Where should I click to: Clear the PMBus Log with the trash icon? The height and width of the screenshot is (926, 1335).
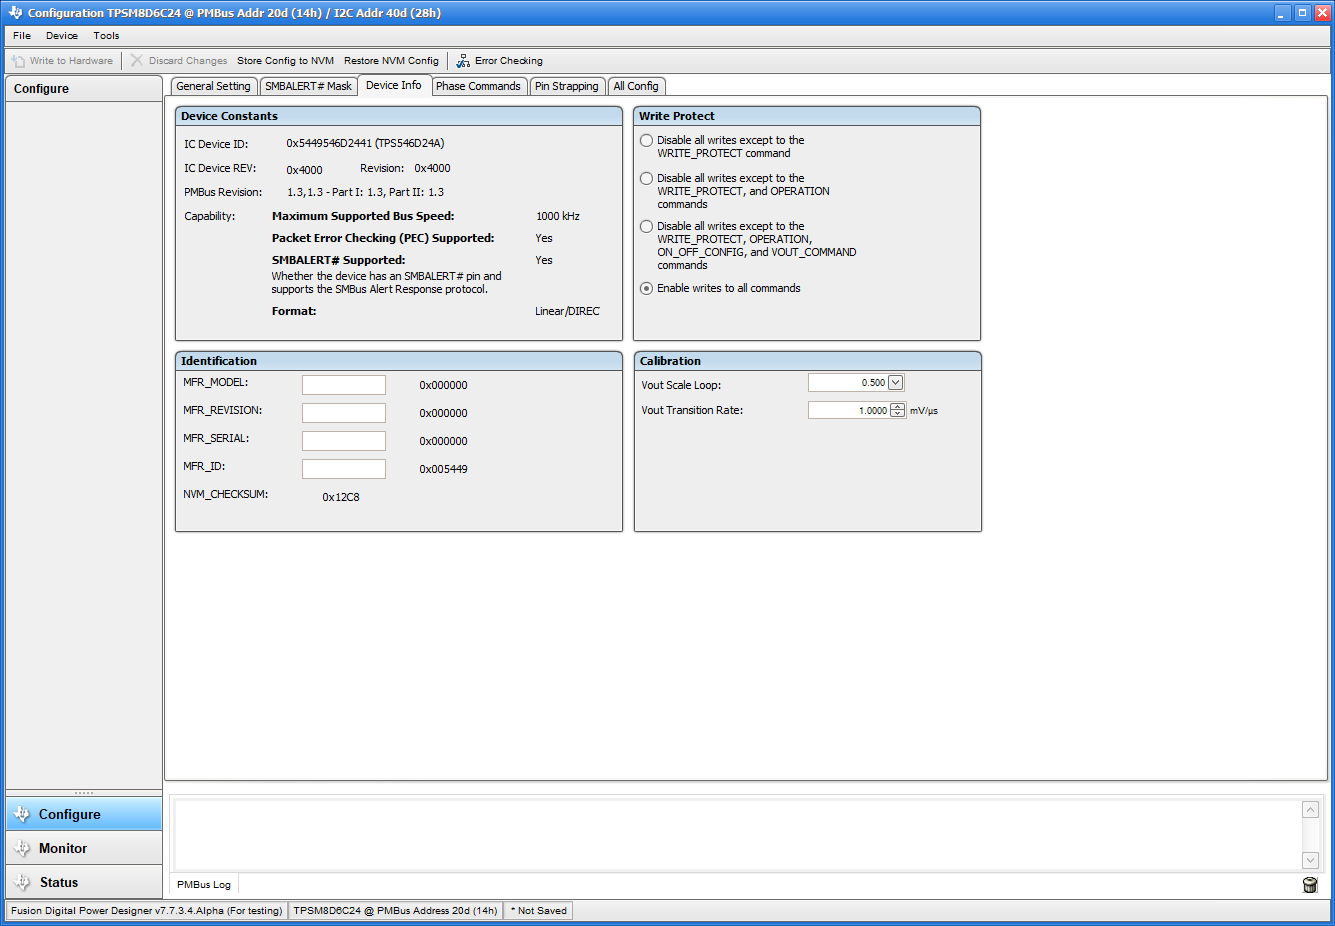[x=1310, y=884]
